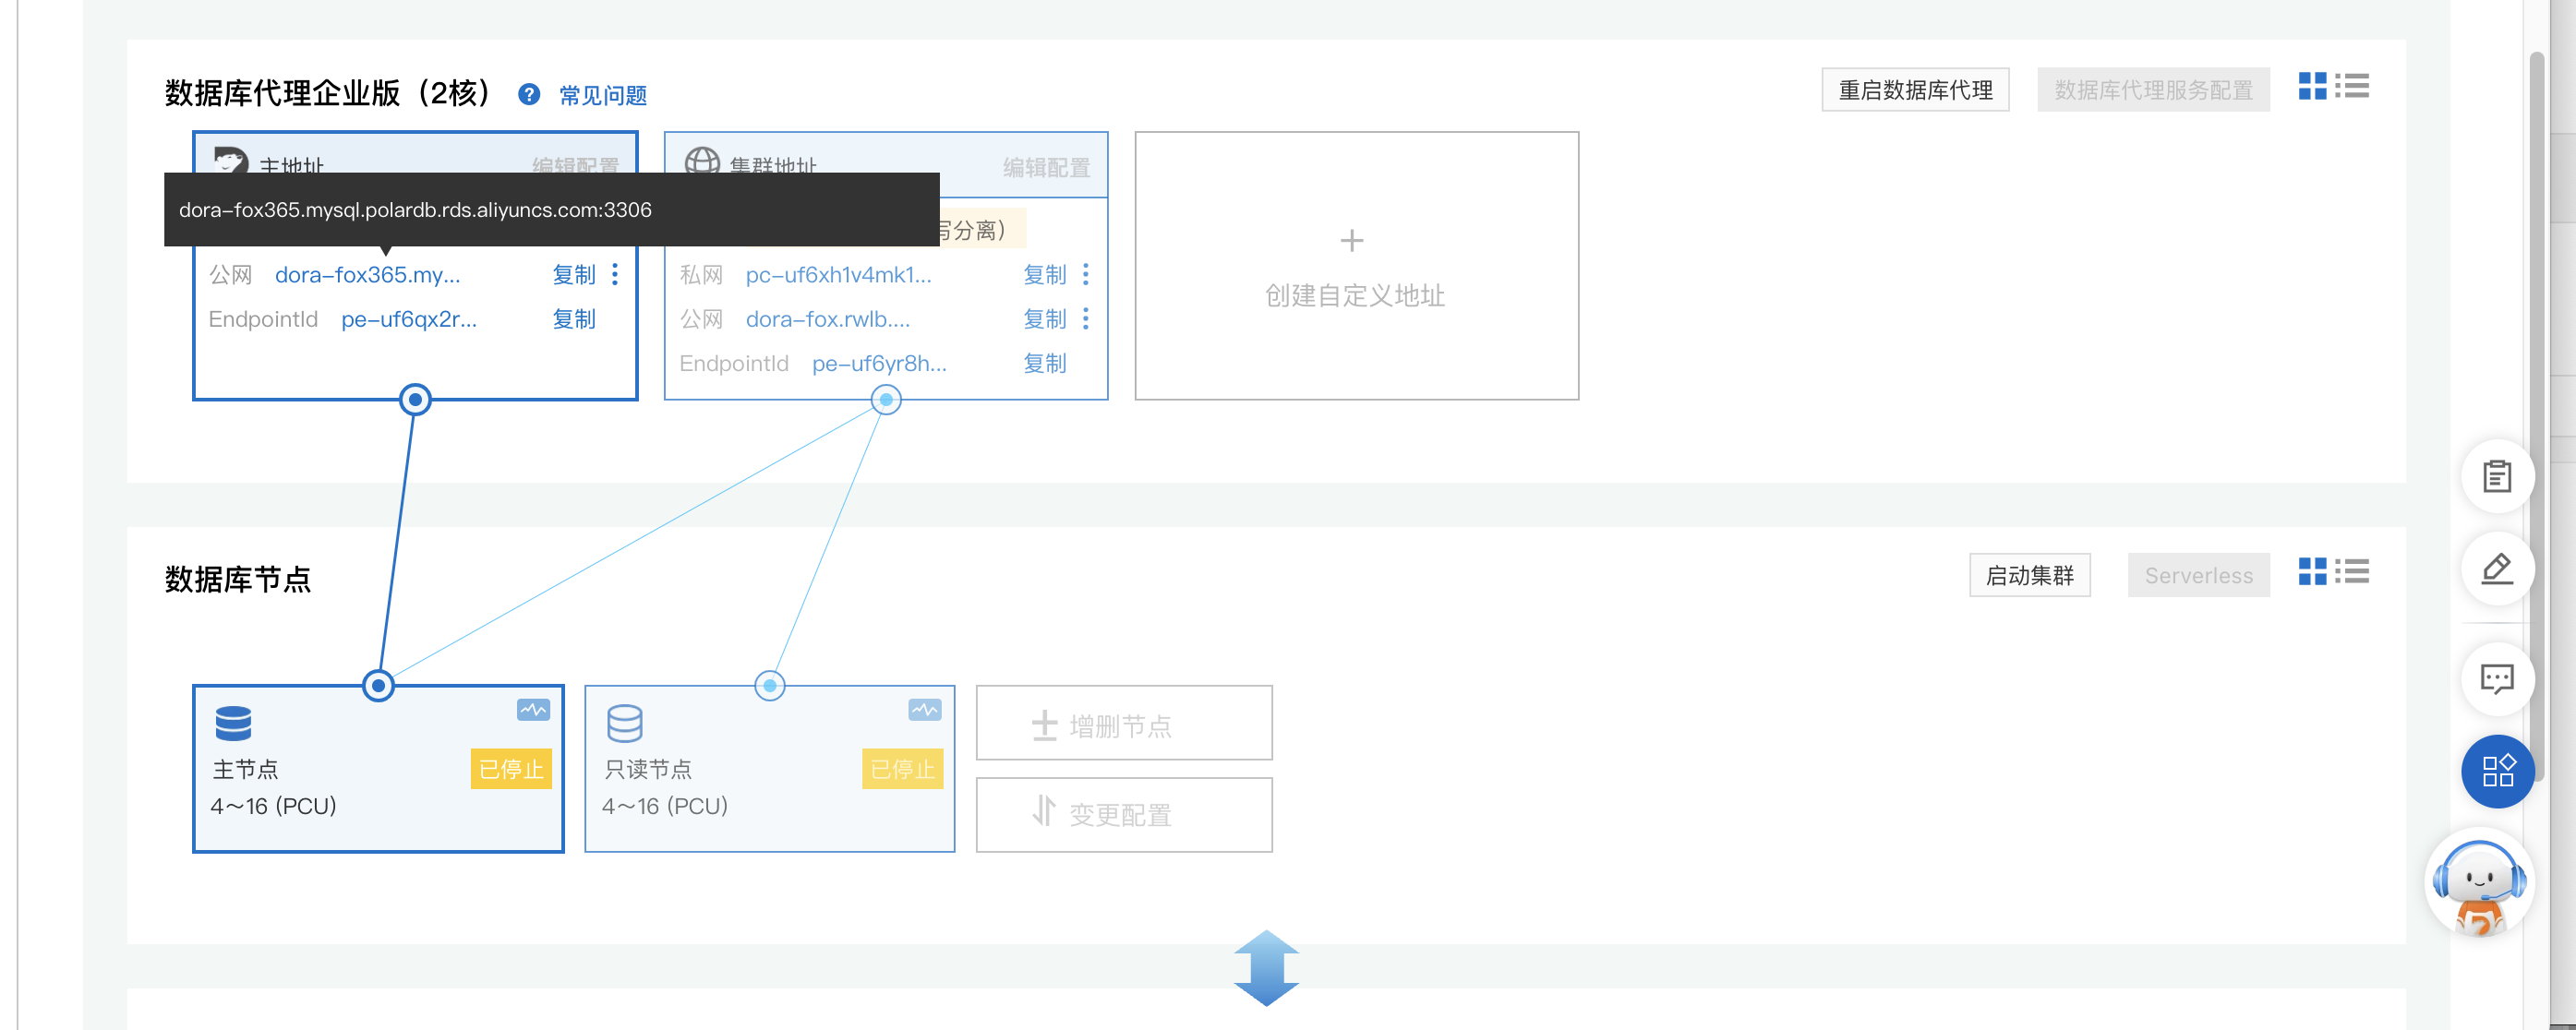Viewport: 2576px width, 1030px height.
Task: Click the primary node database icon
Action: click(x=233, y=722)
